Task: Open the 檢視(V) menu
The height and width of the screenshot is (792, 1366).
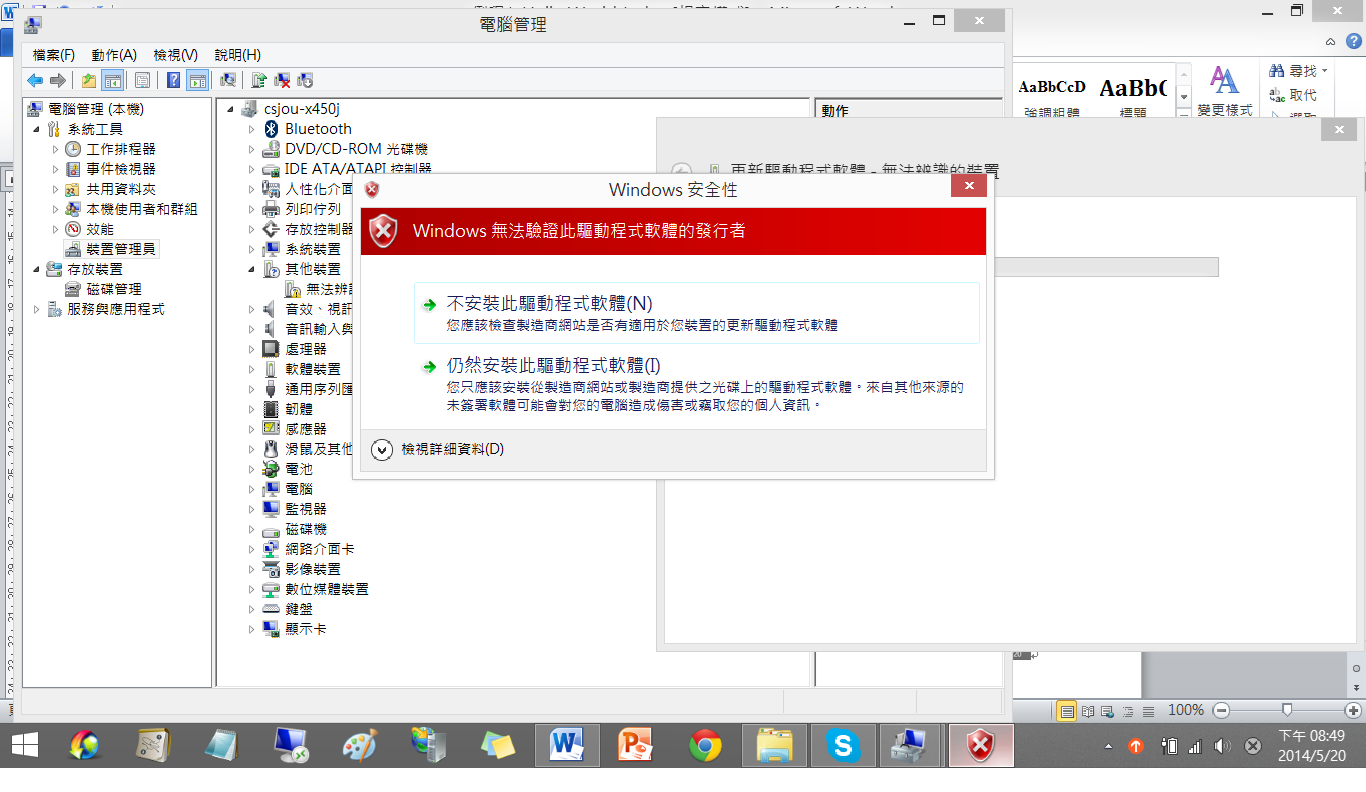Action: (x=176, y=55)
